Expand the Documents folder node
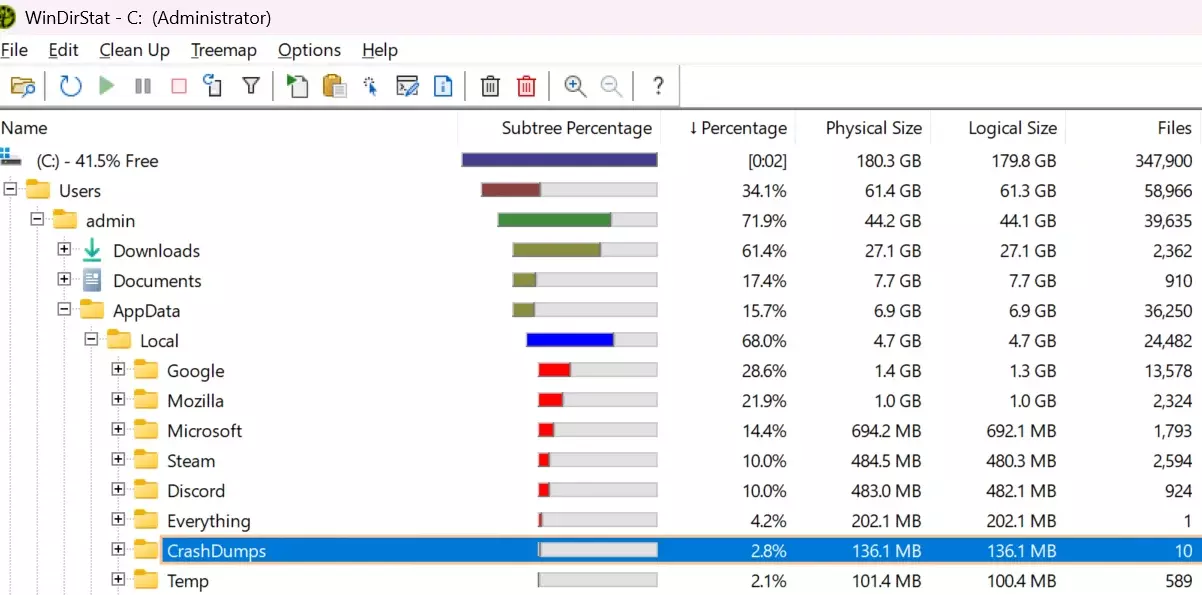The image size is (1202, 595). tap(65, 278)
